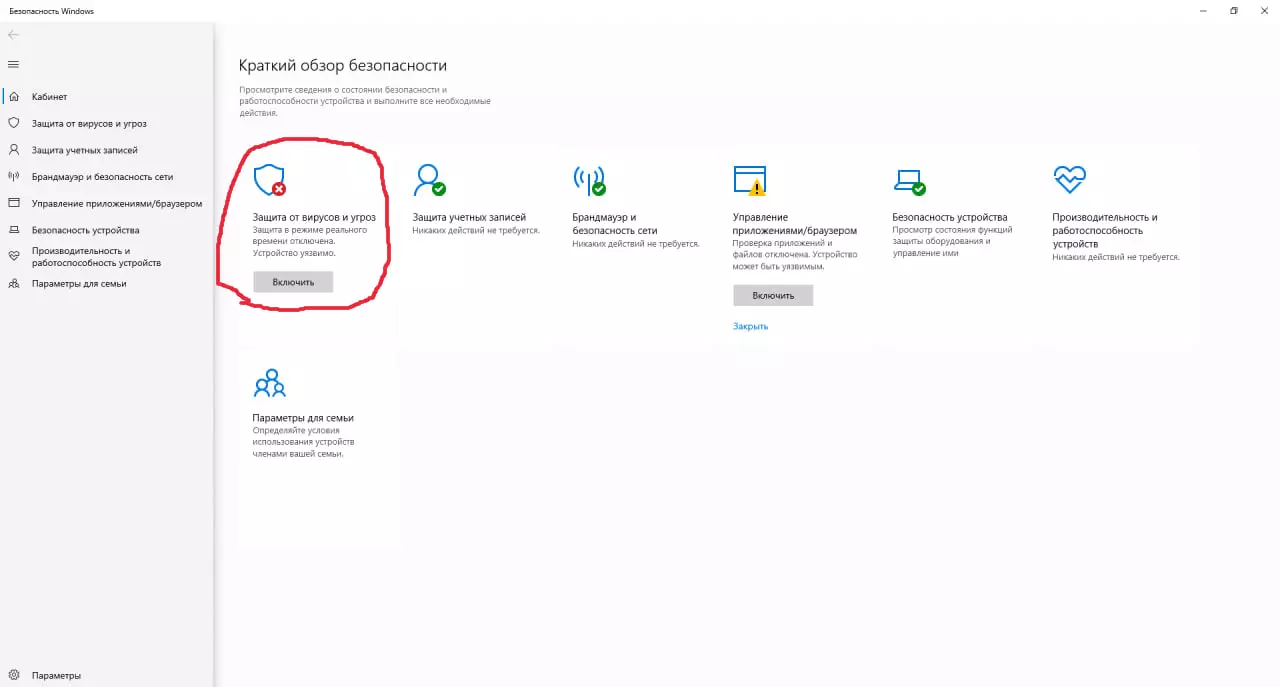Image resolution: width=1280 pixels, height=687 pixels.
Task: Click the firewall tile icon with green check
Action: [x=589, y=181]
